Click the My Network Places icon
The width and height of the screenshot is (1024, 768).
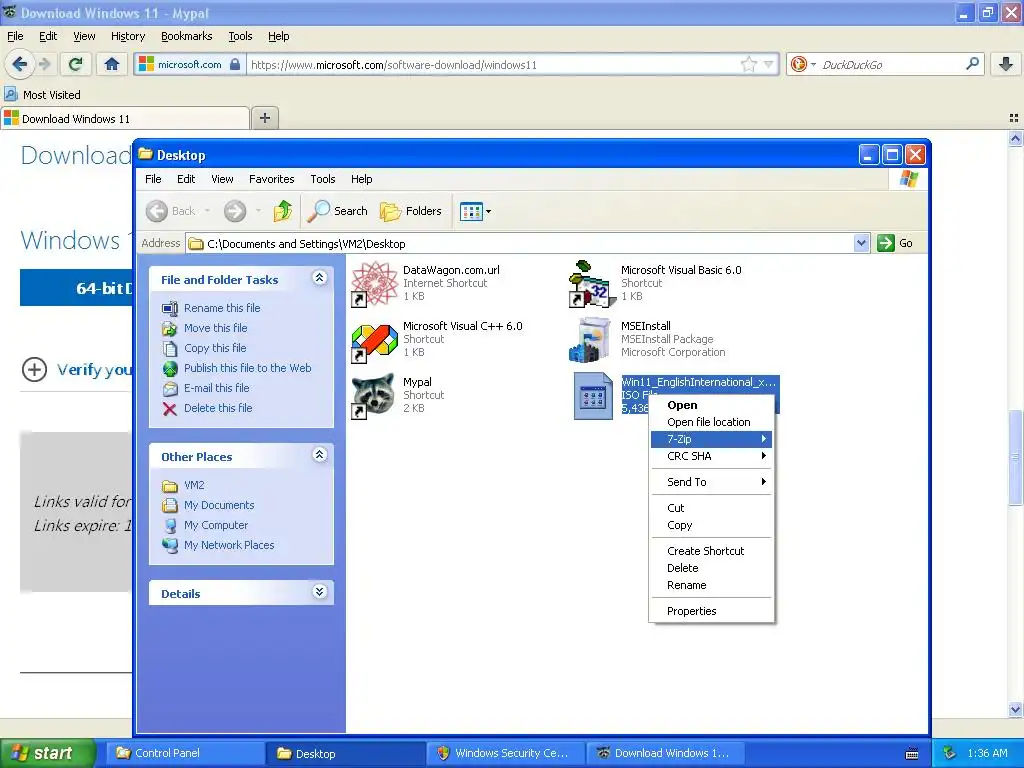click(x=170, y=545)
